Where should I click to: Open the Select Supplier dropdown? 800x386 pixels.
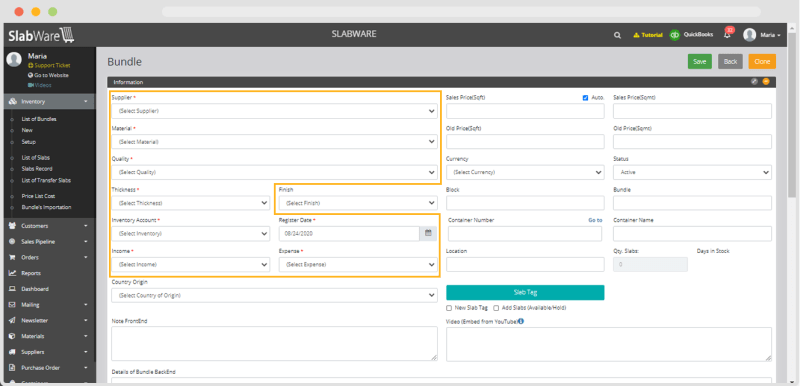(274, 111)
